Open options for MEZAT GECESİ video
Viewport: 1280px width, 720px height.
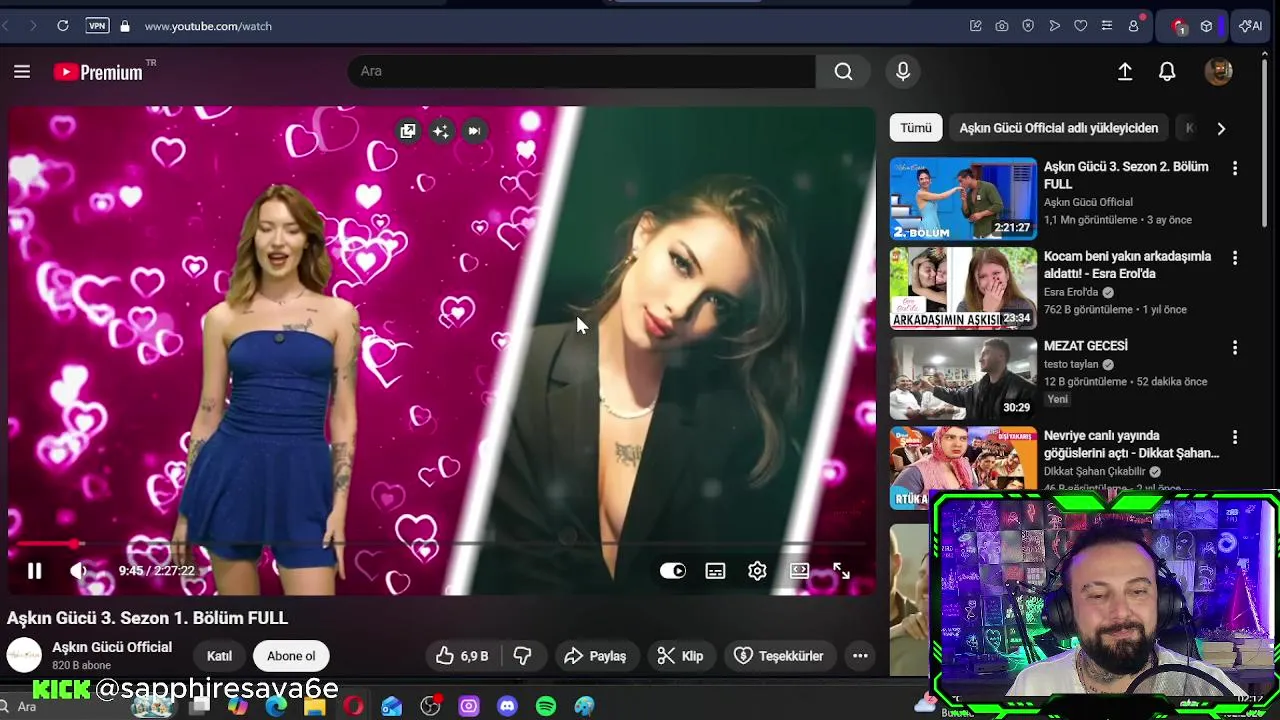click(1235, 348)
